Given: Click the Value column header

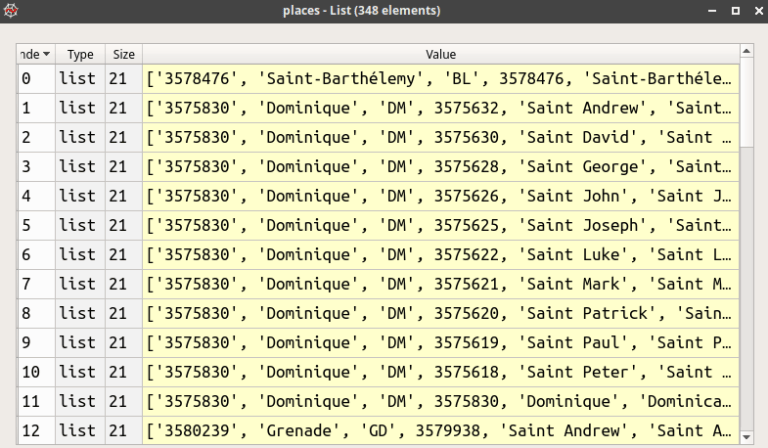Looking at the screenshot, I should [441, 54].
